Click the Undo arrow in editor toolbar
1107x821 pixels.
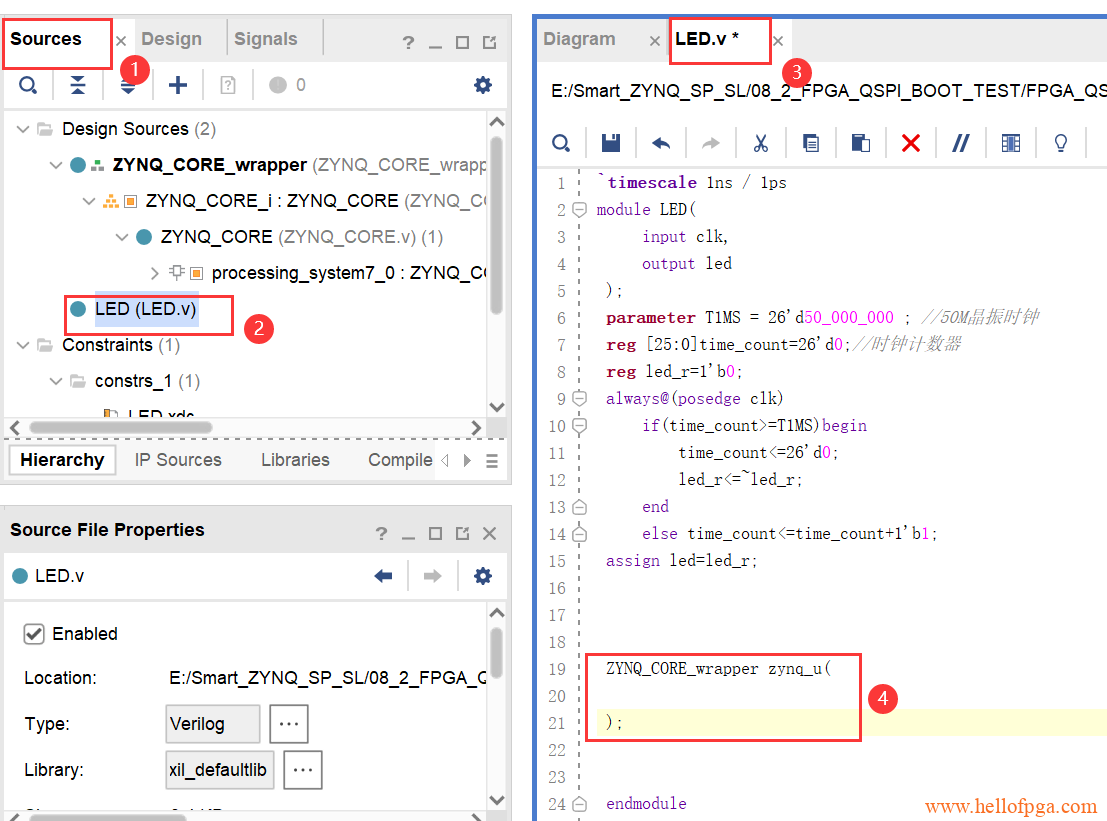(x=661, y=143)
